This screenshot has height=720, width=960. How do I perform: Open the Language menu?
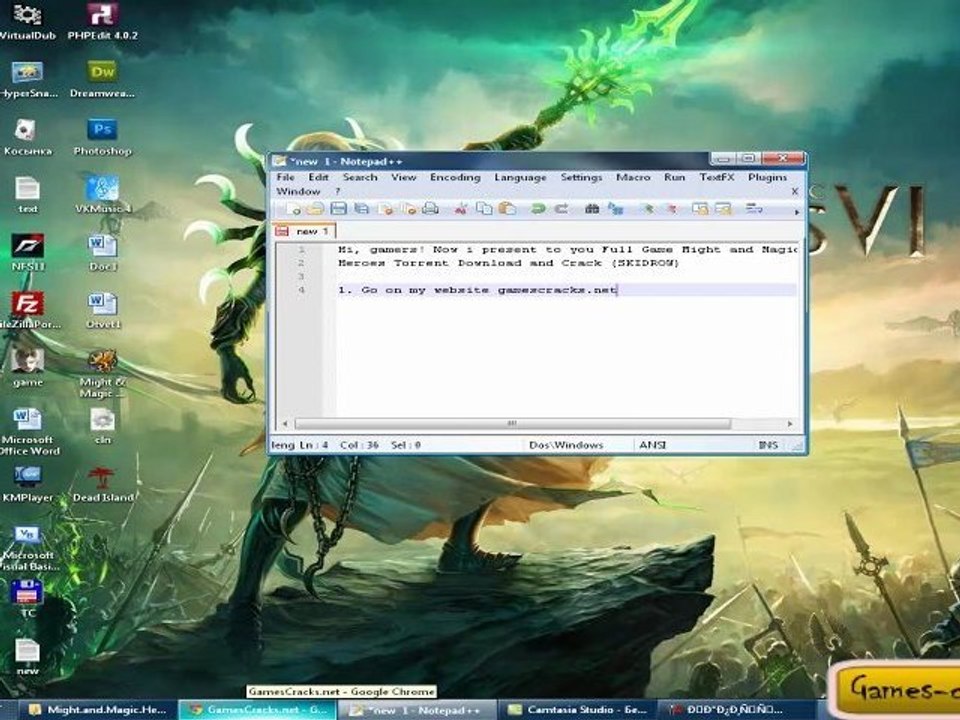[x=520, y=177]
